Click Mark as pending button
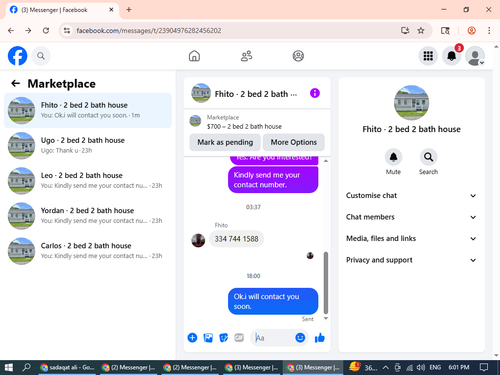The image size is (500, 375). coord(225,142)
